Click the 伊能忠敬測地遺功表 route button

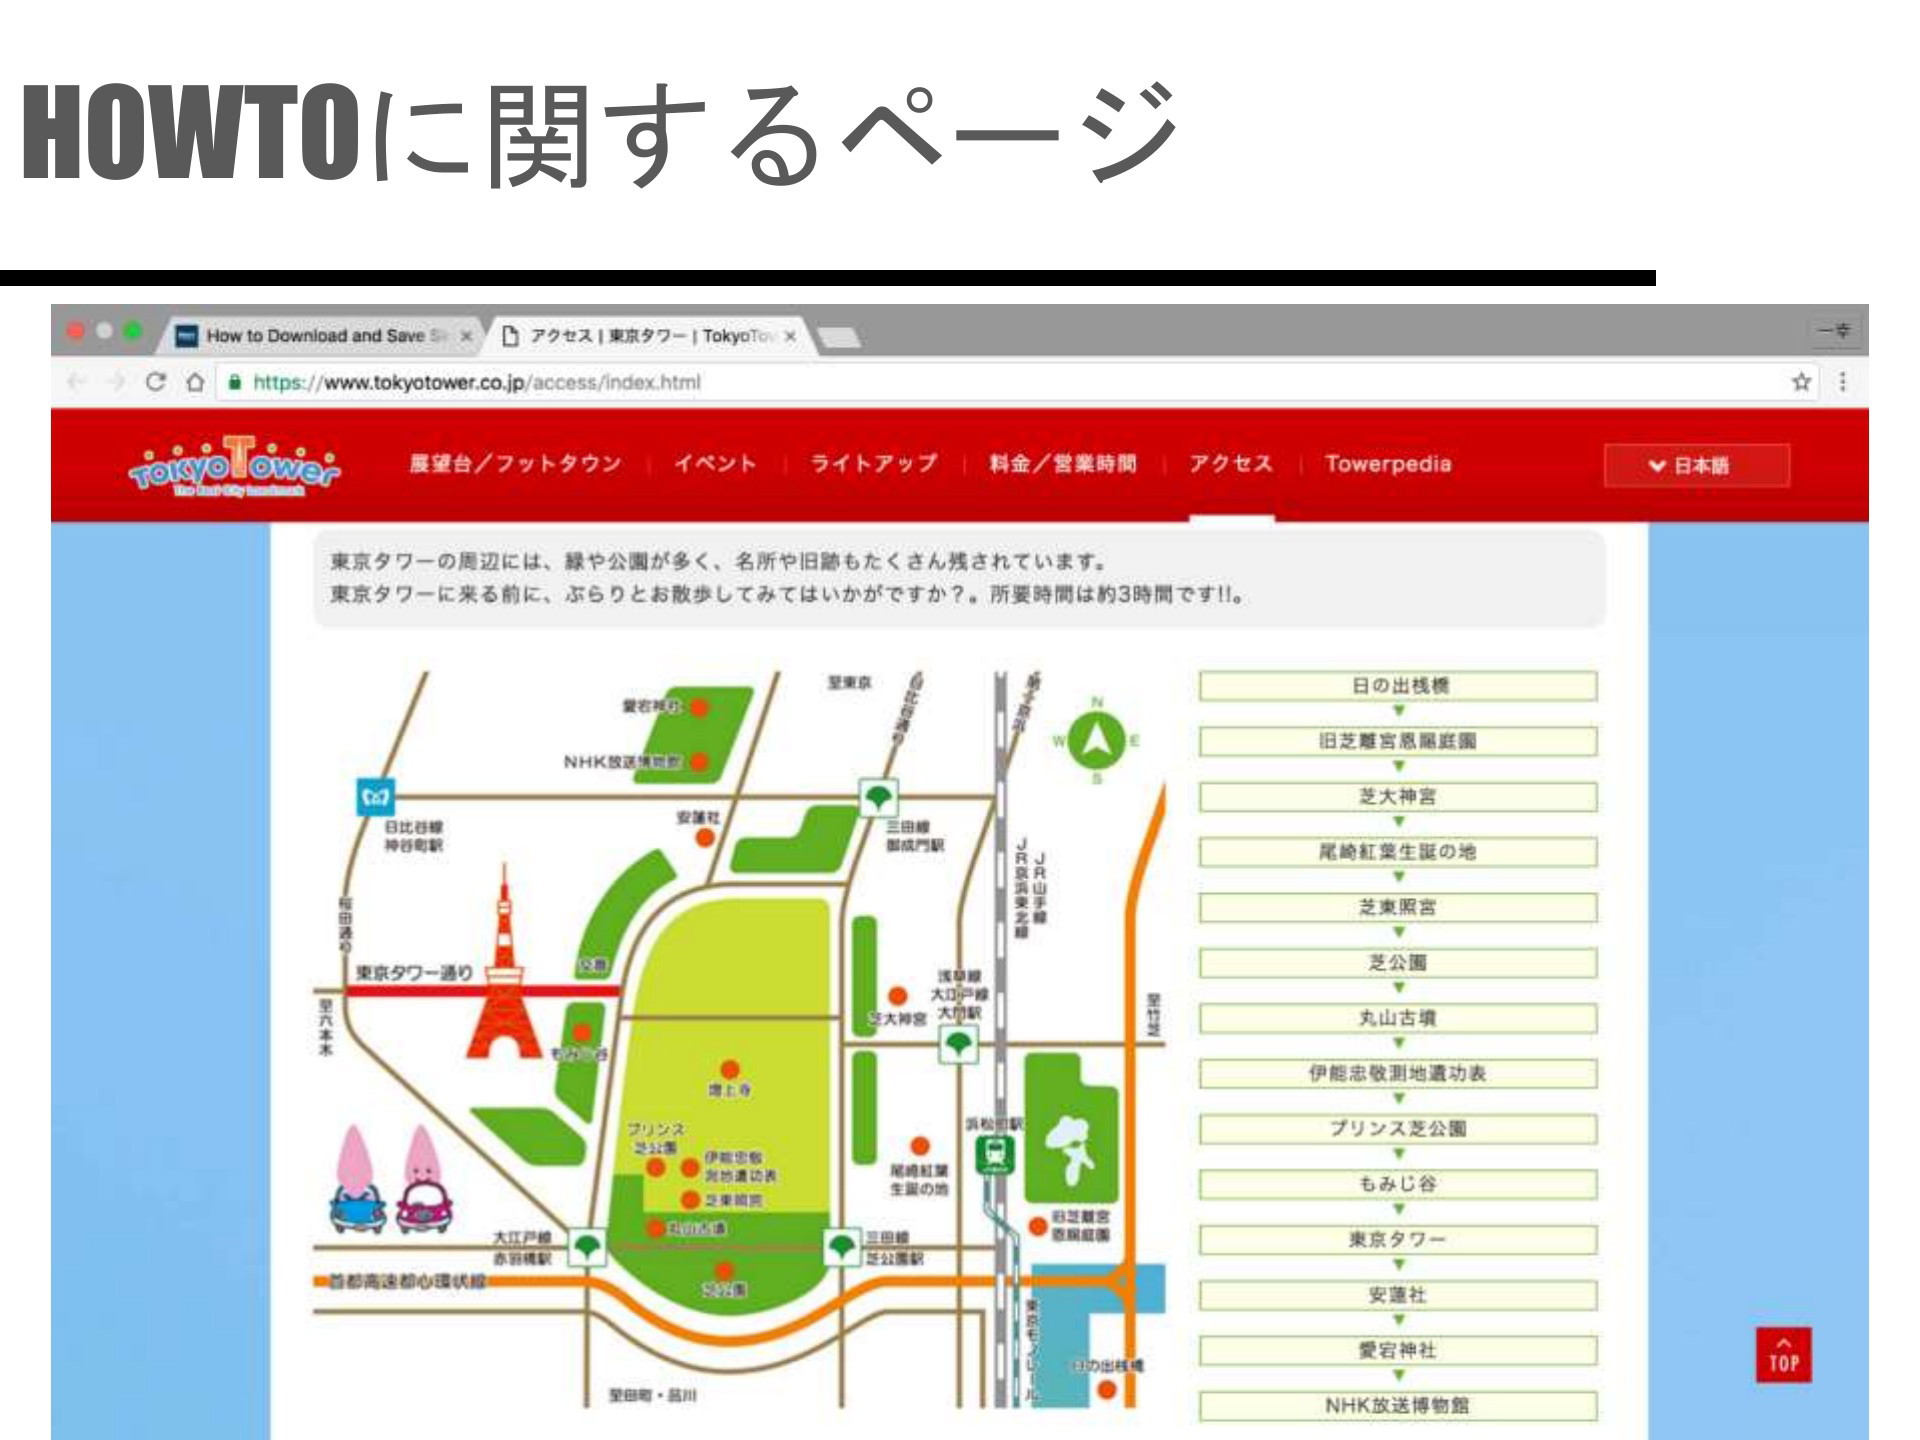tap(1398, 1074)
